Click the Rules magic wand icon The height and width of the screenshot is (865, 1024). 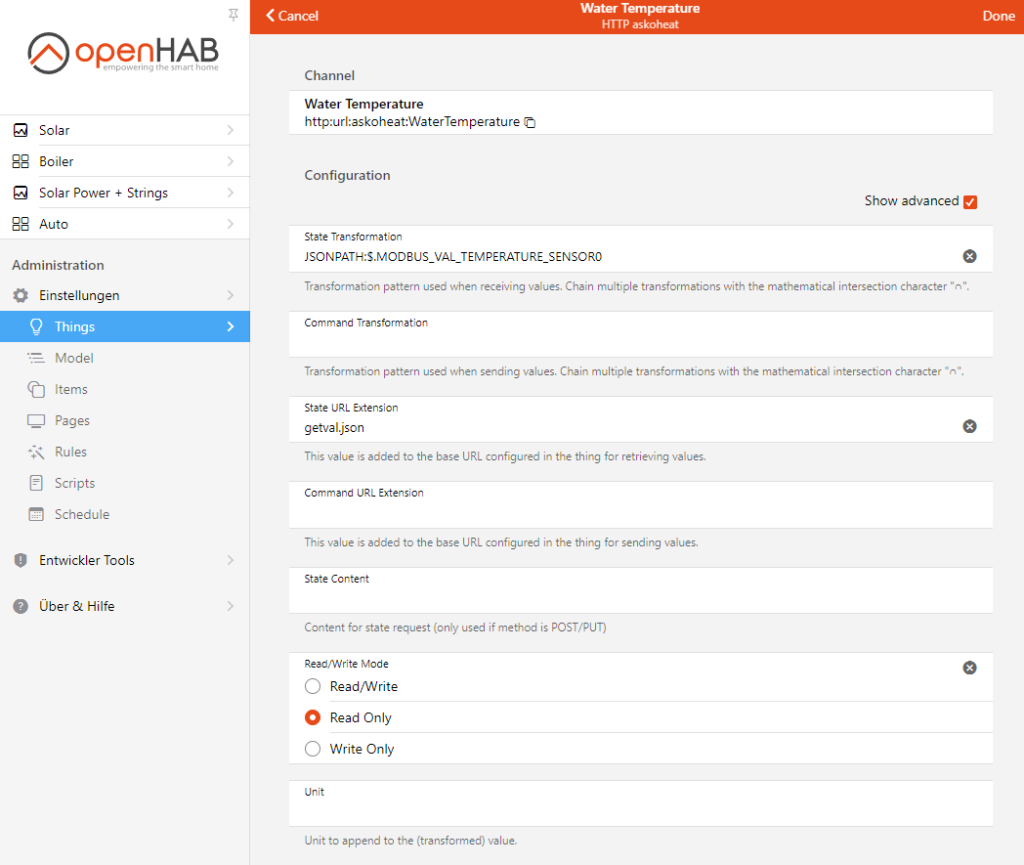[x=36, y=452]
